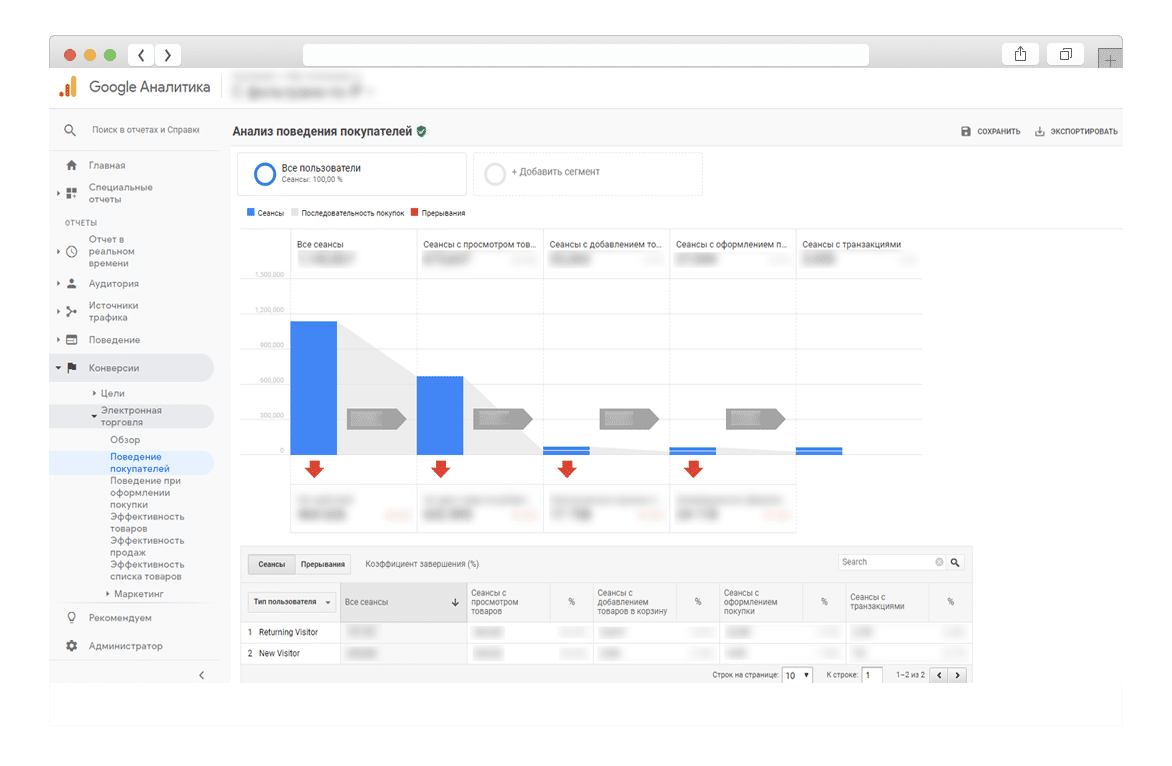1172x766 pixels.
Task: Collapse the sidebar with the chevron
Action: 201,675
